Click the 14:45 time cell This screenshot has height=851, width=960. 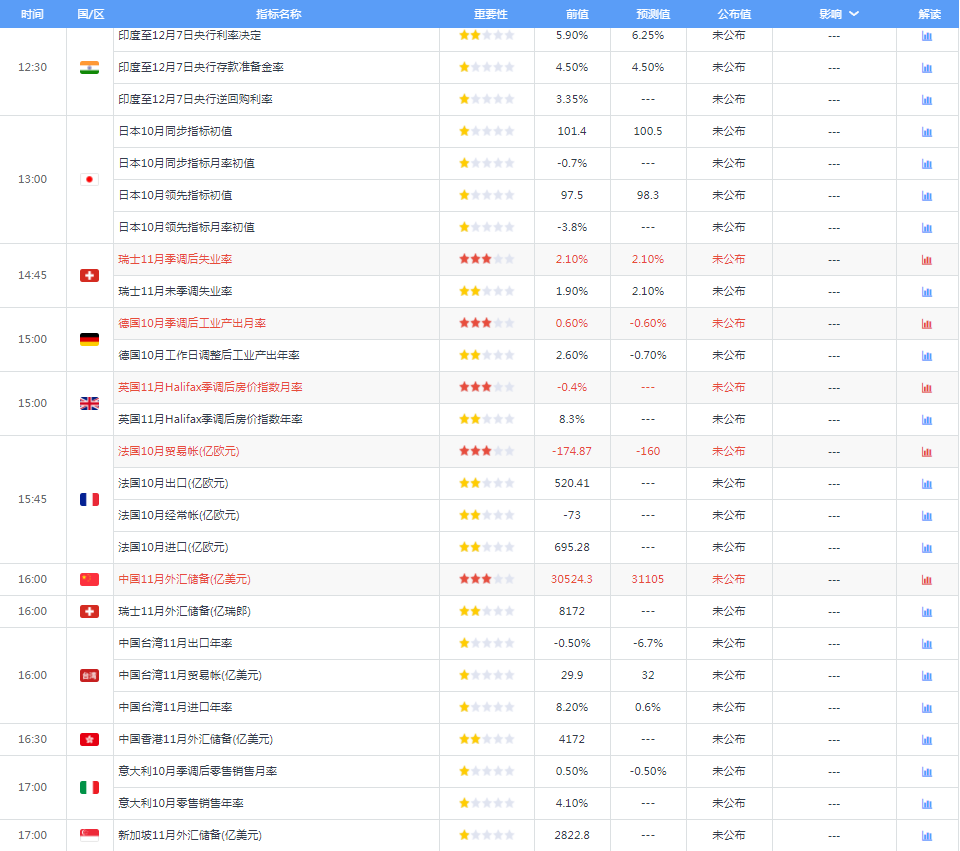[x=32, y=276]
